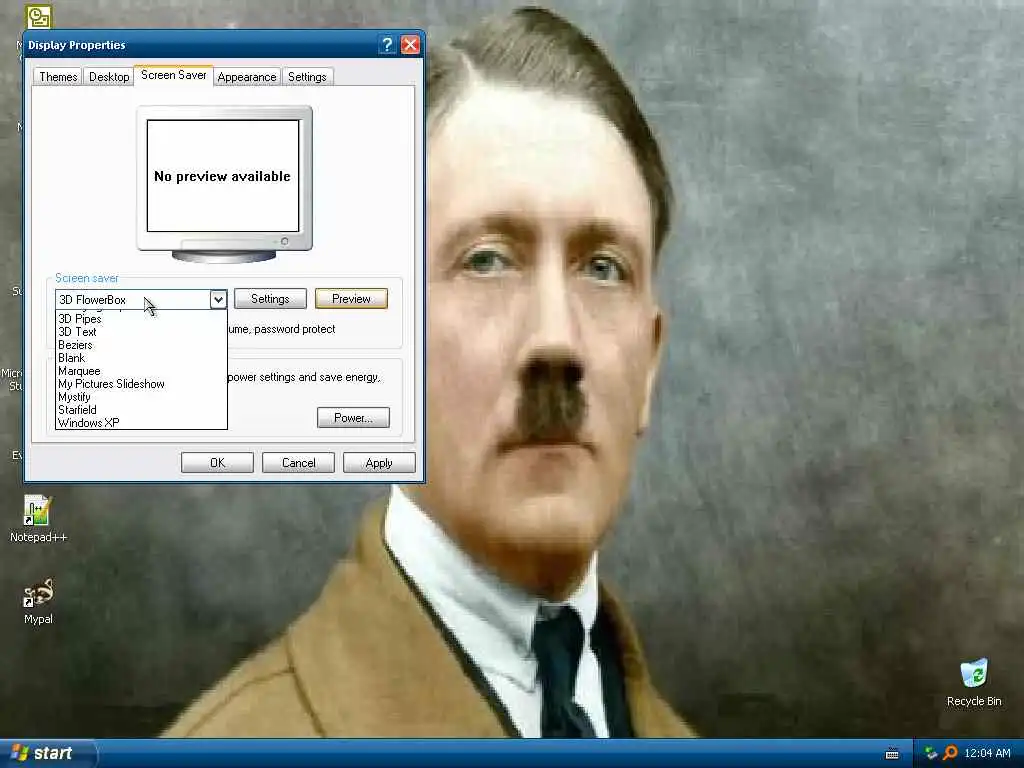The image size is (1024, 768).
Task: Select Windows XP screen saver entry
Action: coord(142,423)
